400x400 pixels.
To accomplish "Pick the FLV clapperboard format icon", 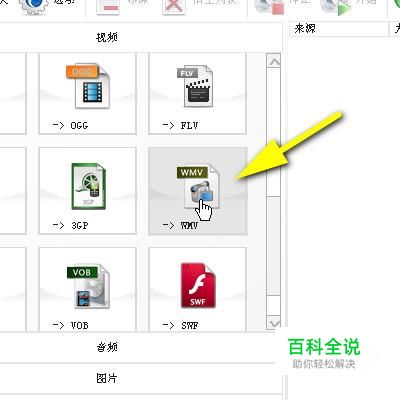I will click(x=195, y=86).
